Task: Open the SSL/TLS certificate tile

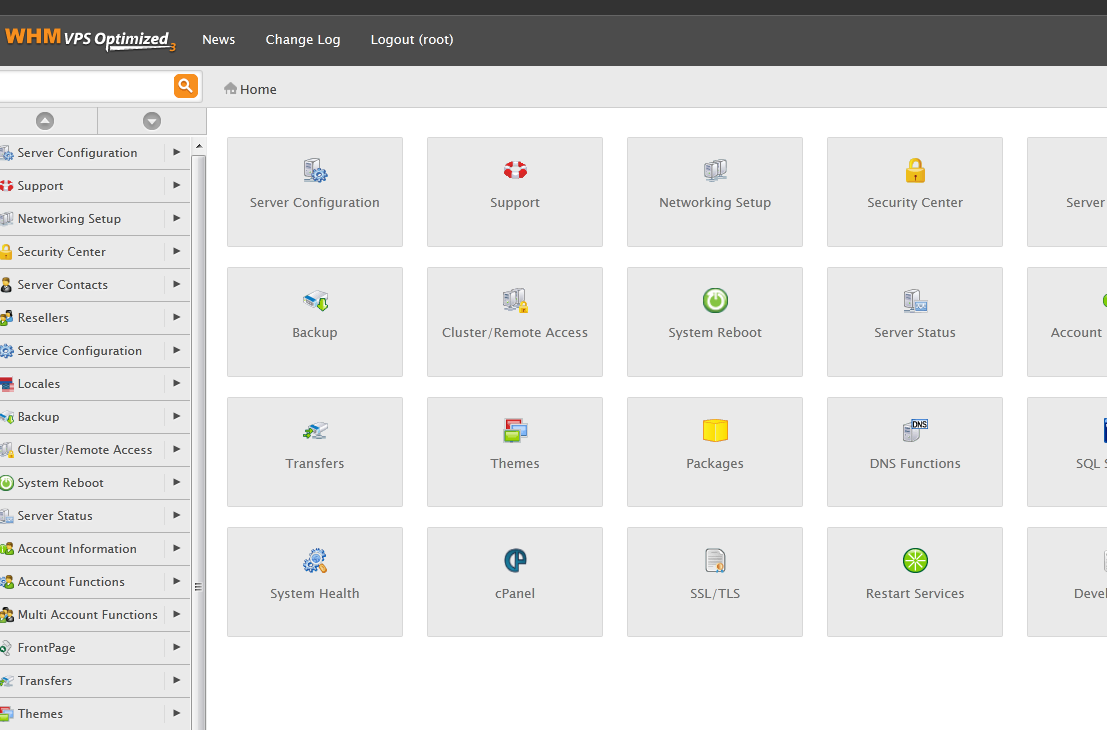Action: click(714, 582)
